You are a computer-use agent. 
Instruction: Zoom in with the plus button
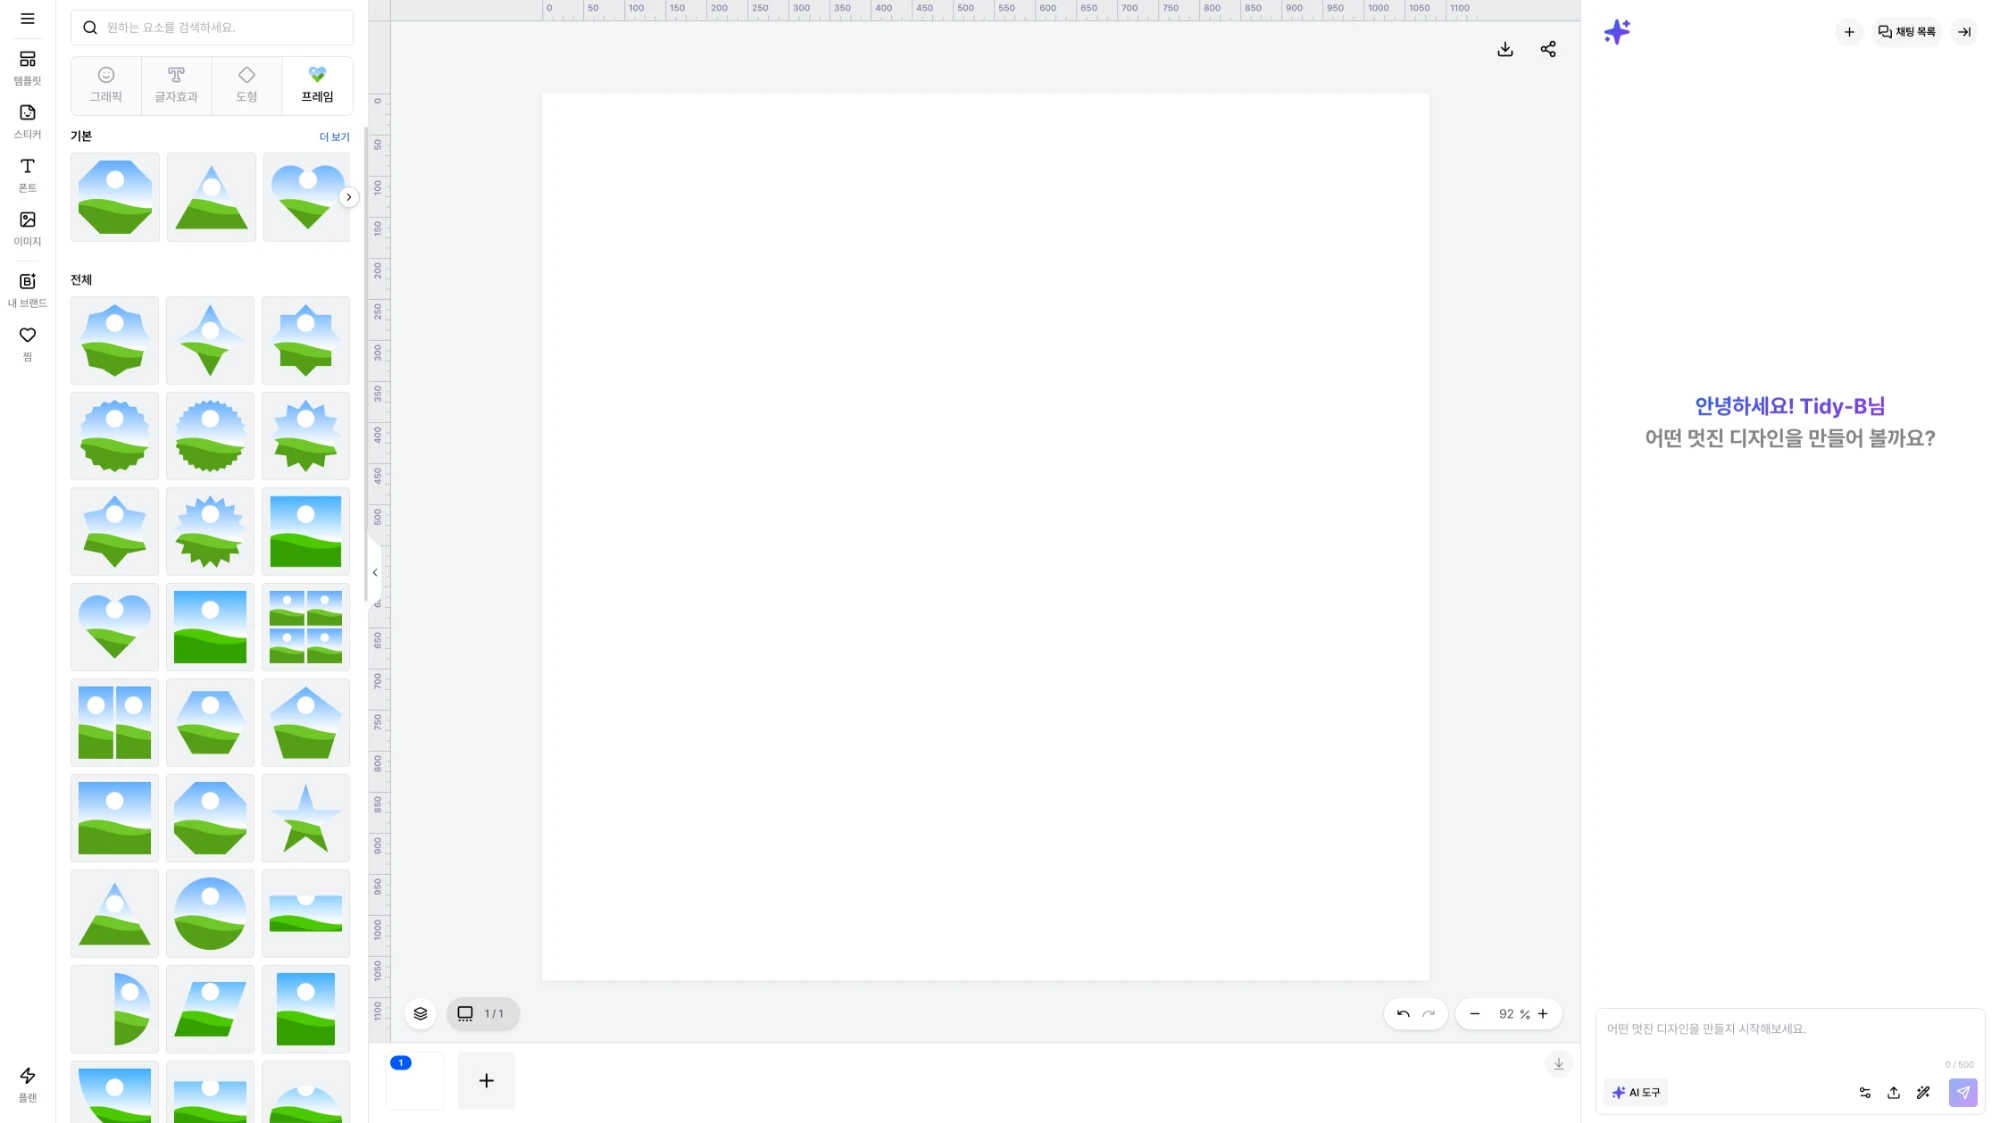click(1543, 1014)
